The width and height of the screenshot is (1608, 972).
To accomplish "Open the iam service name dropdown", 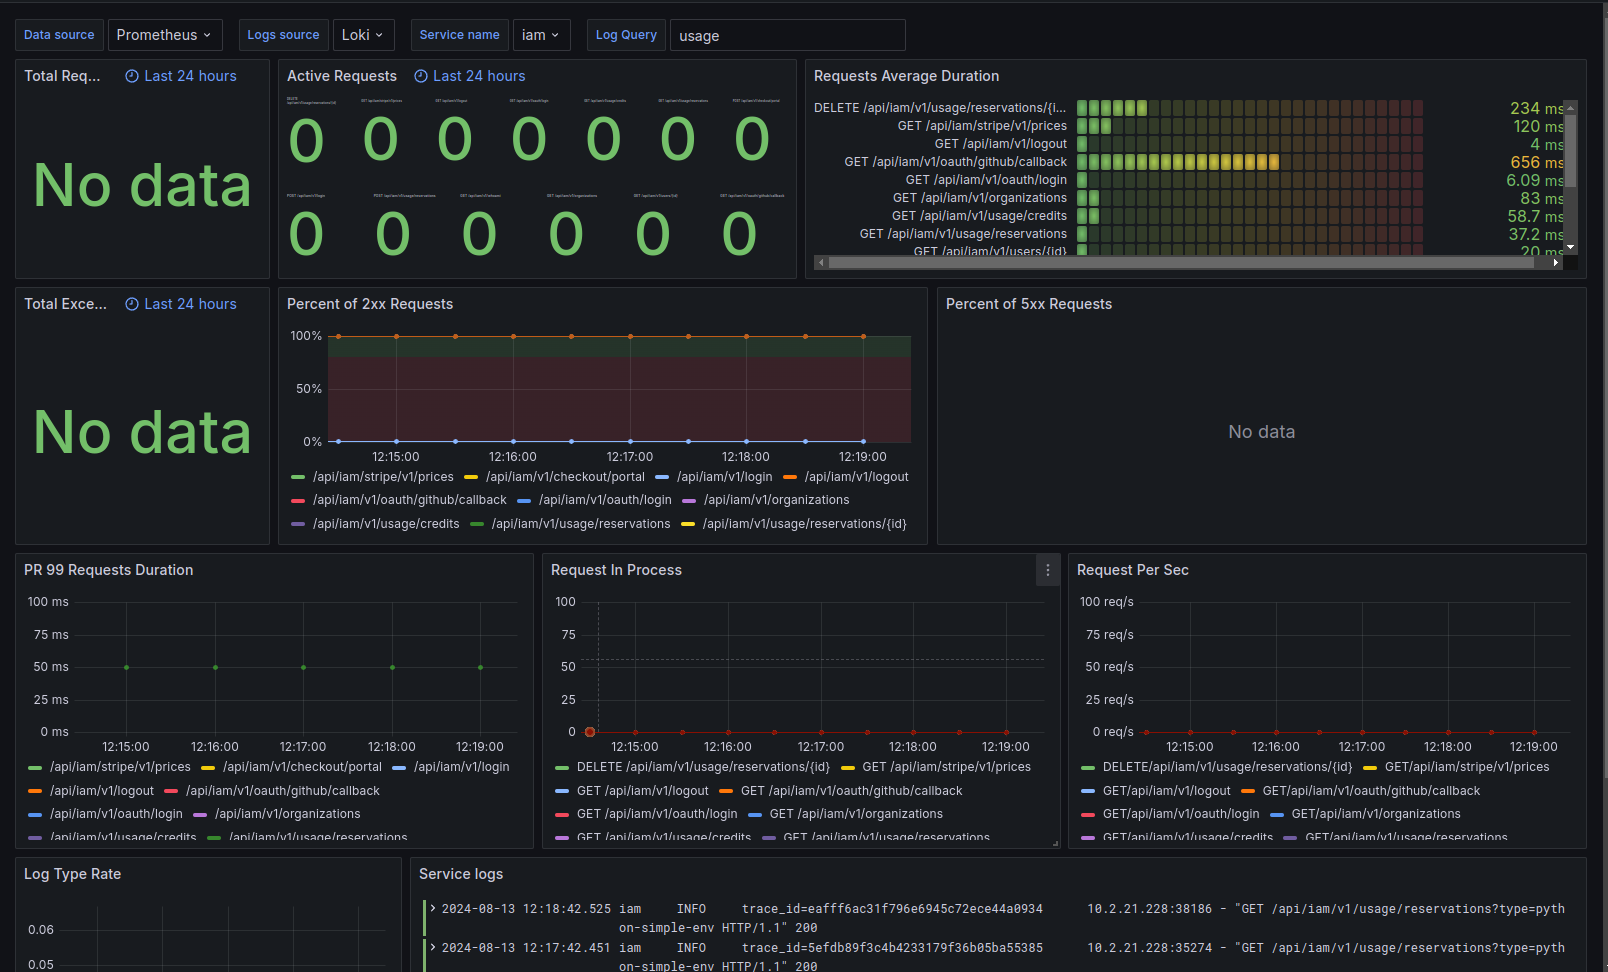I will point(541,34).
